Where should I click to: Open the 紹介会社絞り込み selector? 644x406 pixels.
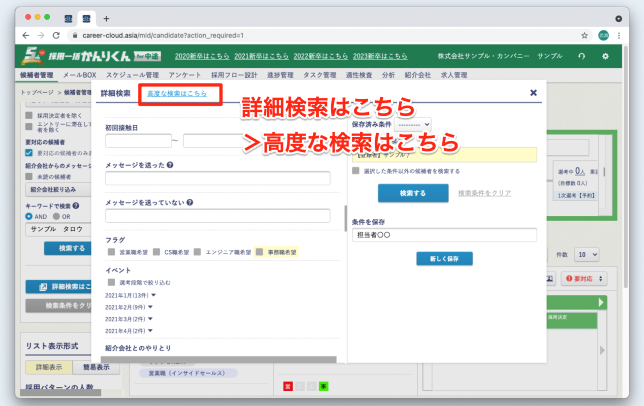(x=58, y=189)
